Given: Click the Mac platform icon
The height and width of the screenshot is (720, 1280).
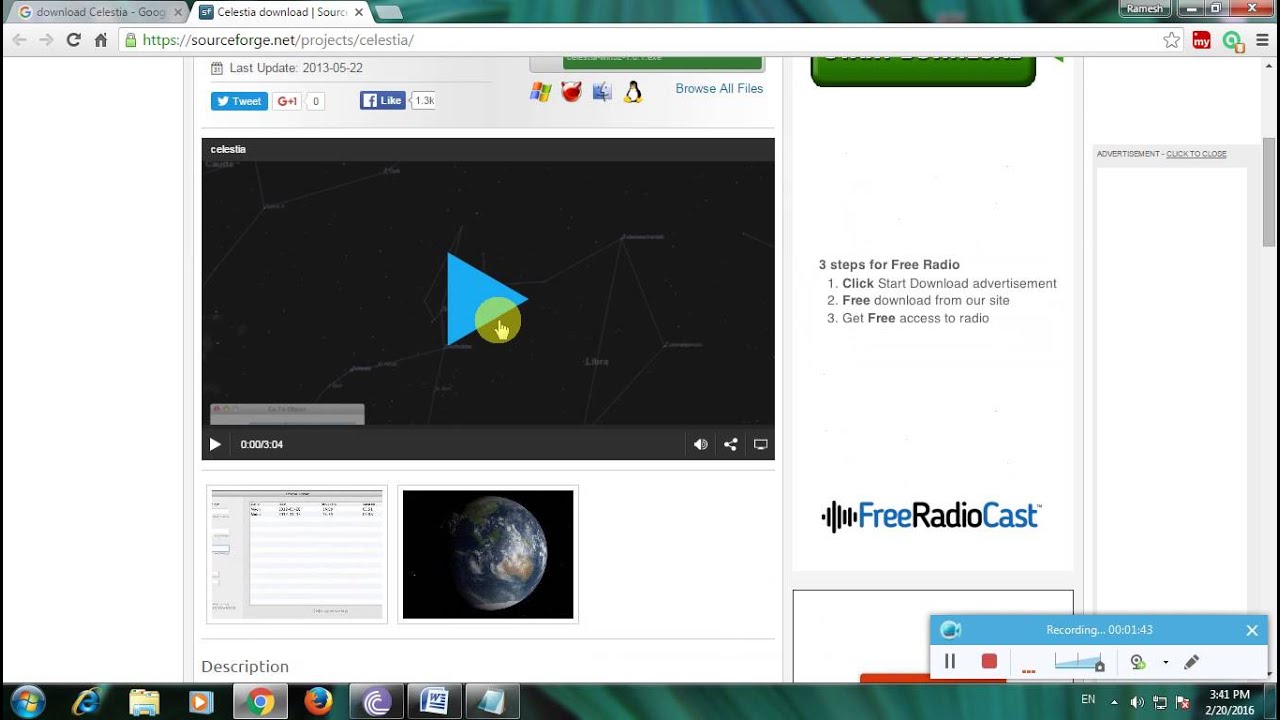Looking at the screenshot, I should (602, 92).
